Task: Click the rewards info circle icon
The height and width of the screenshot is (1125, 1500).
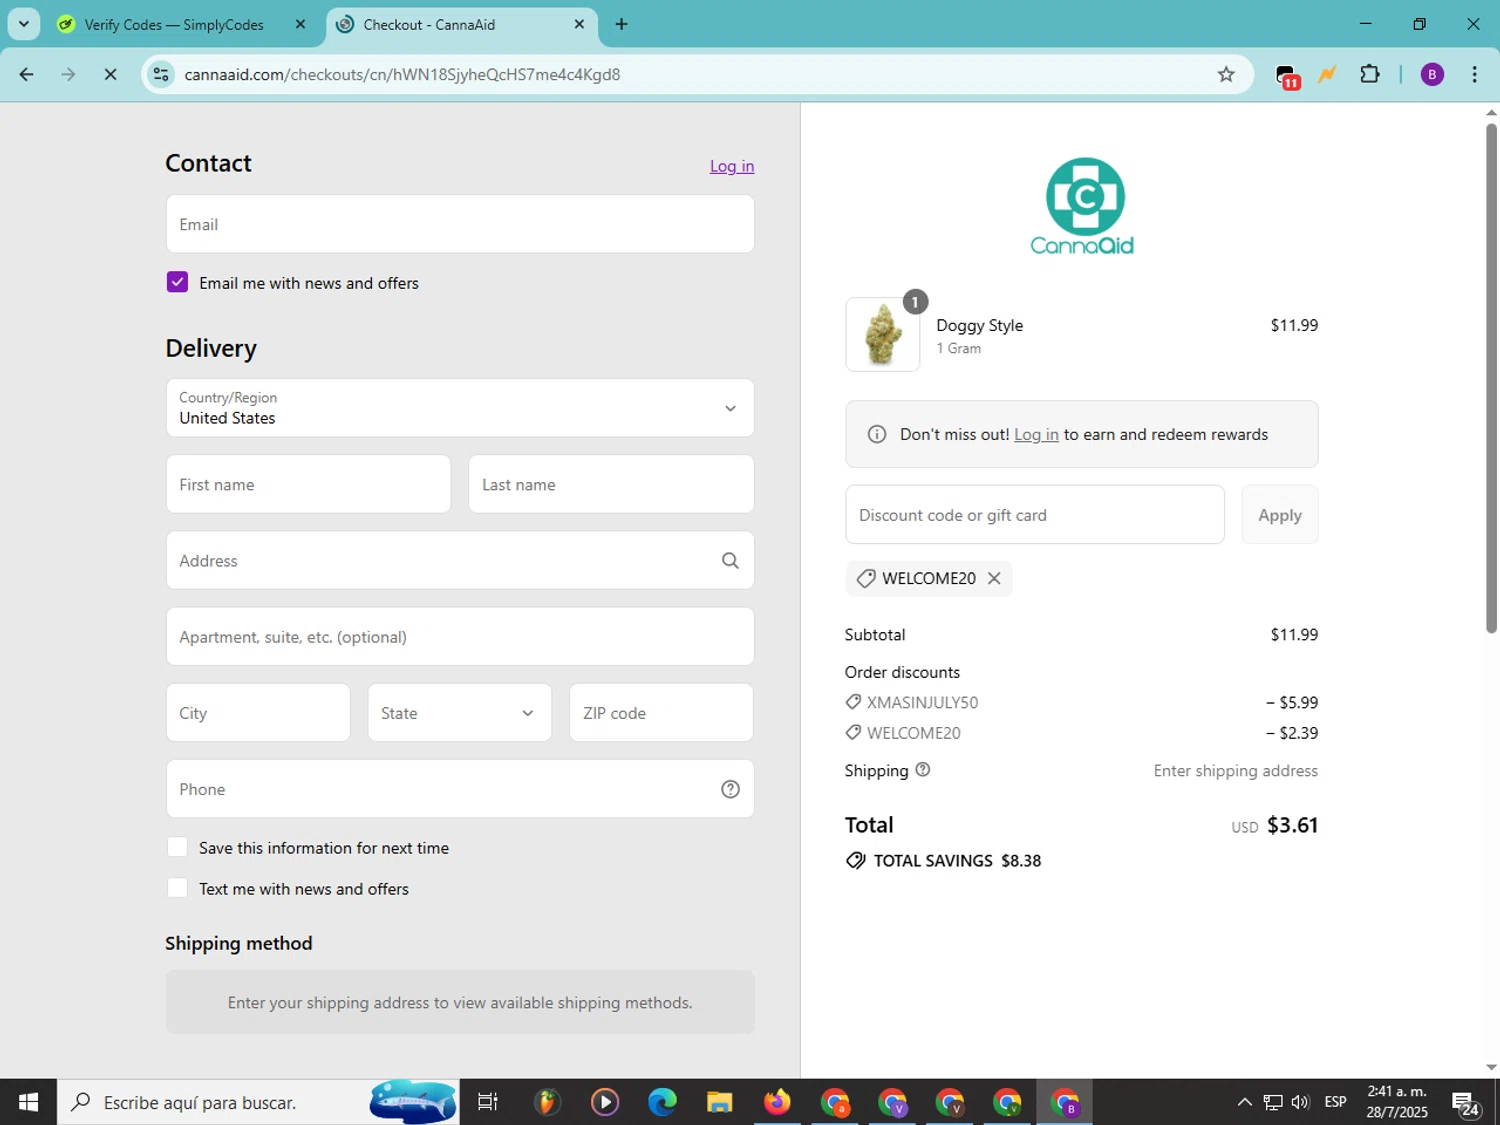Action: click(877, 434)
